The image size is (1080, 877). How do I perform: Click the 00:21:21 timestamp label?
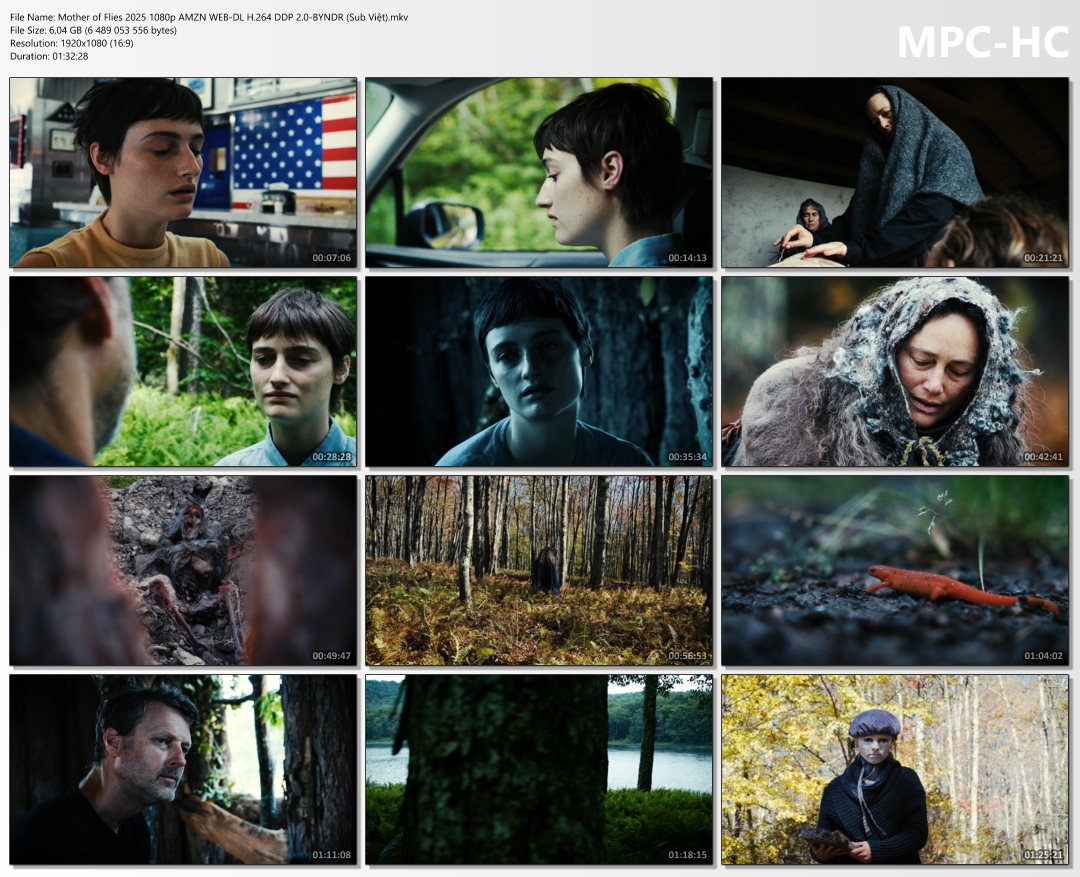pos(1043,258)
